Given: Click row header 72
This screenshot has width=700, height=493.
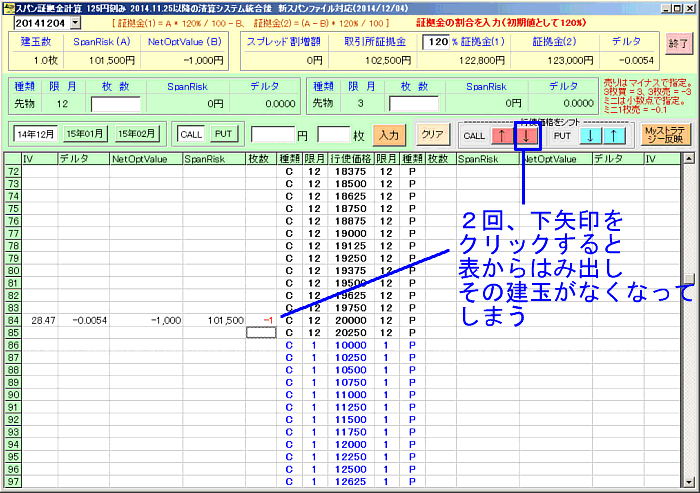Looking at the screenshot, I should 13,171.
